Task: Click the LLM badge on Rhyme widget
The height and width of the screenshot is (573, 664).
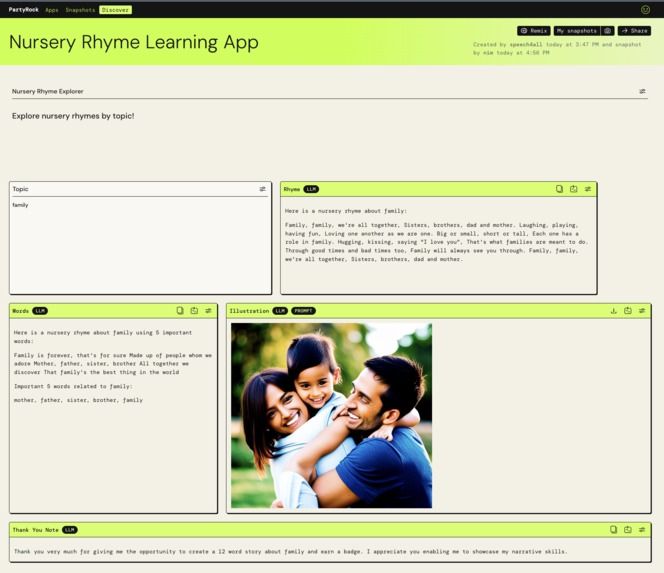Action: click(x=311, y=189)
